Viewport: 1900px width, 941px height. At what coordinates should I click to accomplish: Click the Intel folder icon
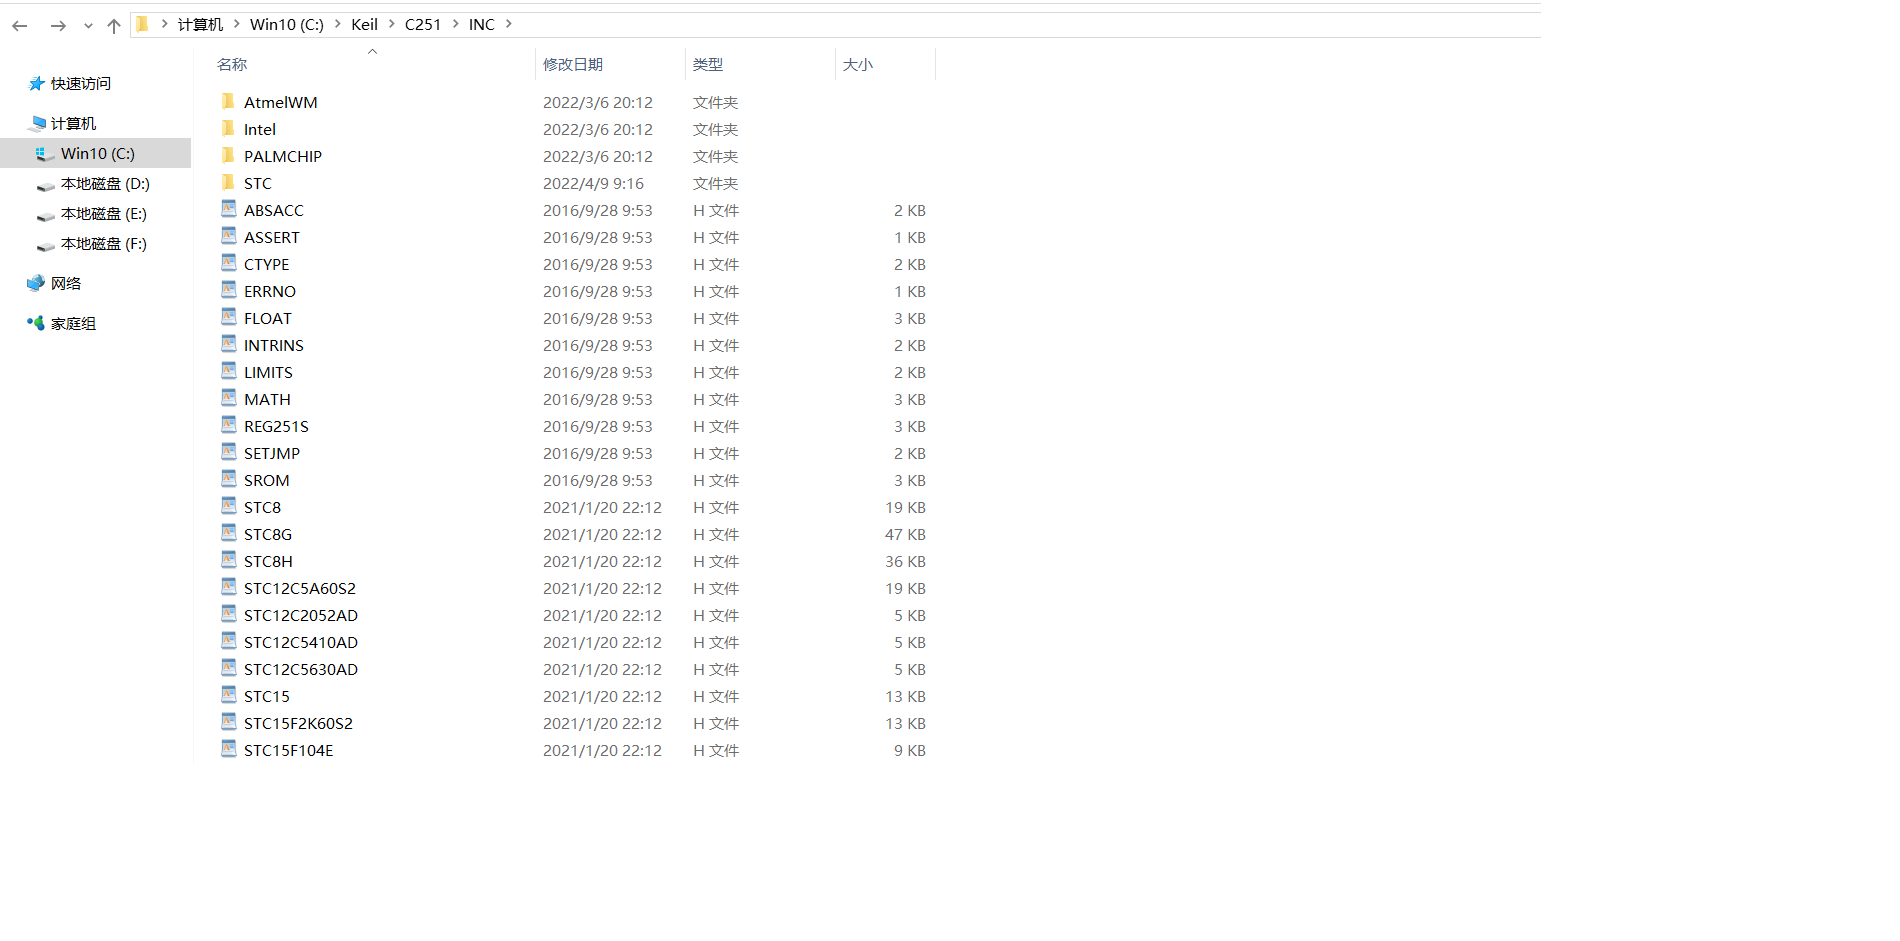click(228, 128)
